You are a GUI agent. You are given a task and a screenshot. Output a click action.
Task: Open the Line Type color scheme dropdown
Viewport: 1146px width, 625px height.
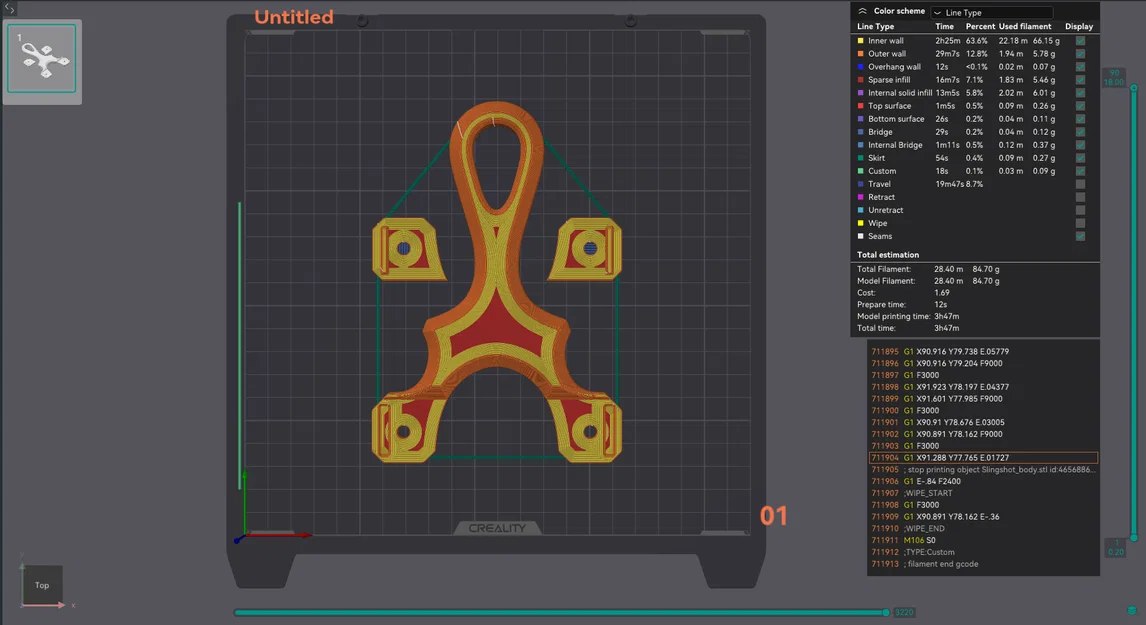click(991, 12)
